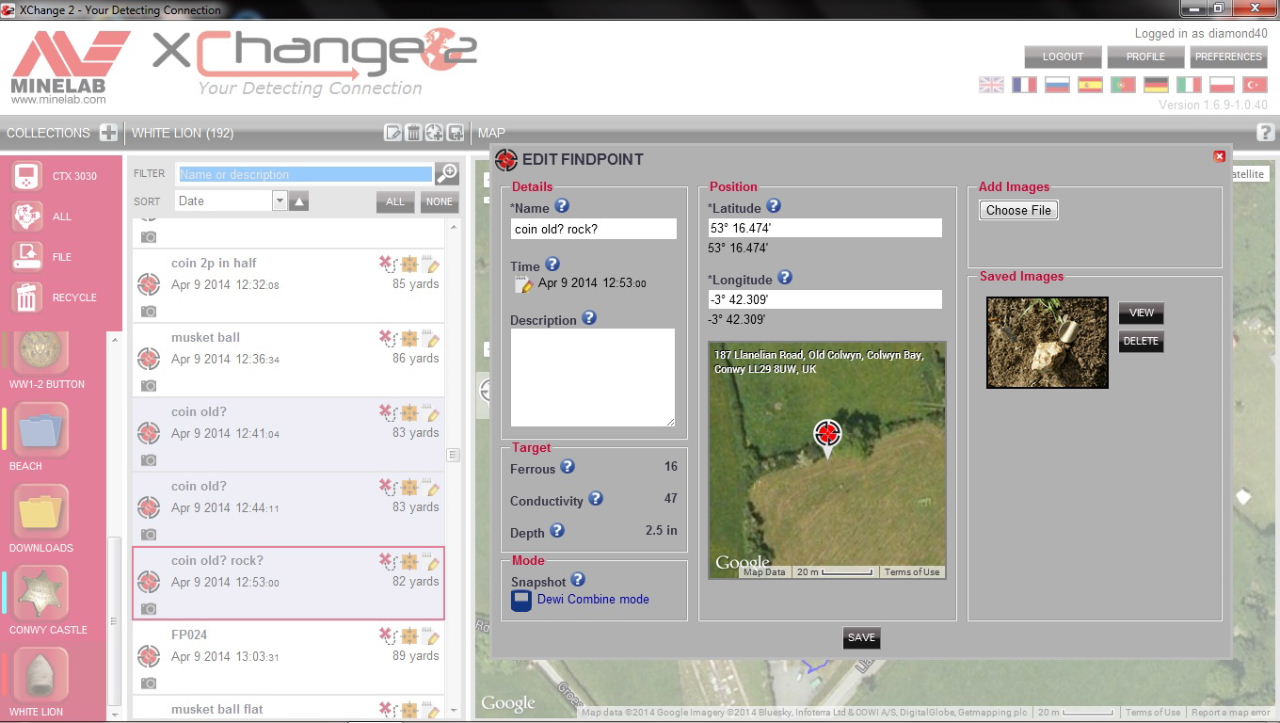This screenshot has height=723, width=1280.
Task: Switch language to German flag
Action: click(x=1156, y=85)
